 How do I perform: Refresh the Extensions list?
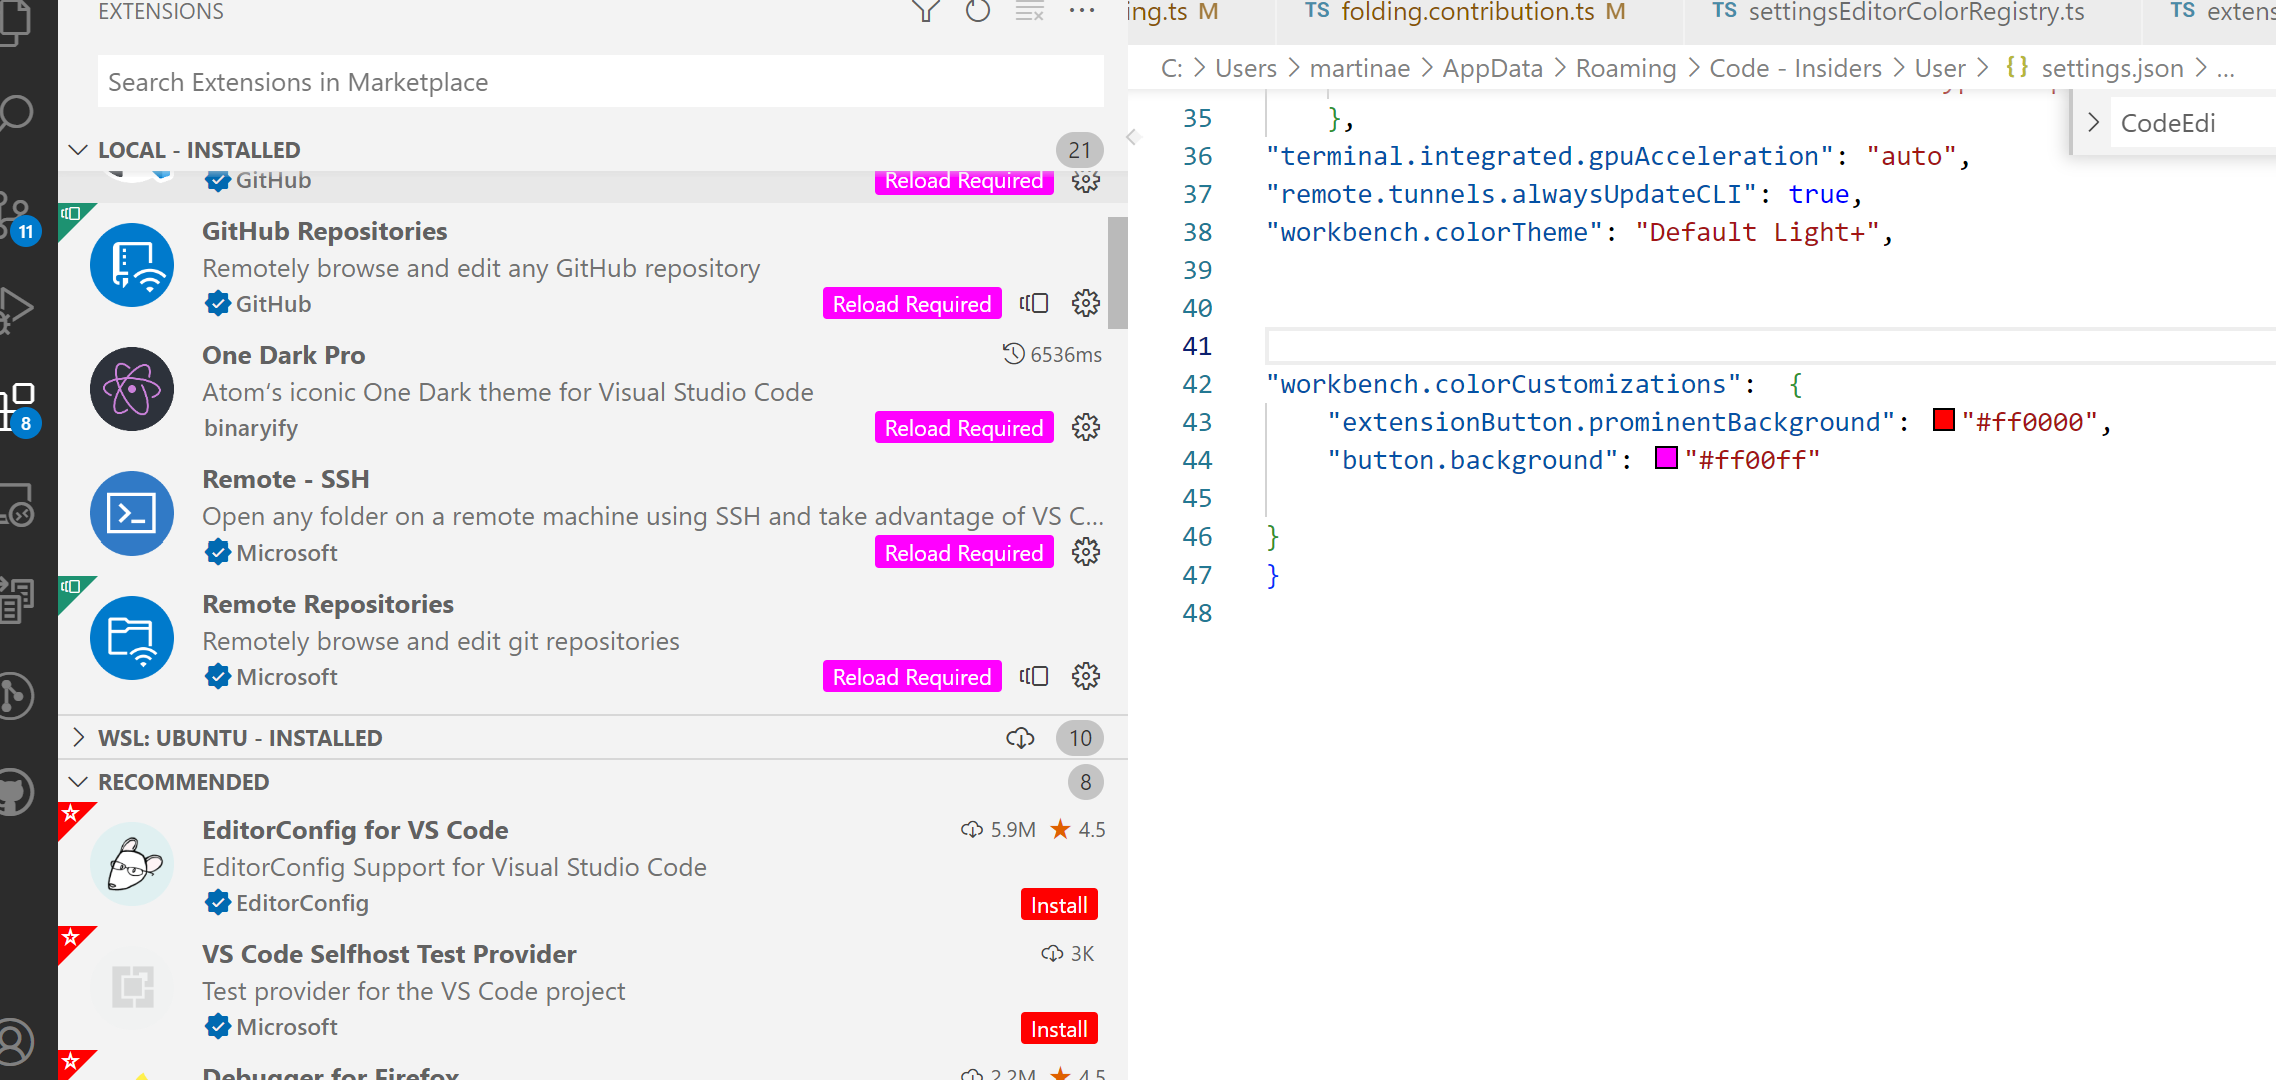978,12
